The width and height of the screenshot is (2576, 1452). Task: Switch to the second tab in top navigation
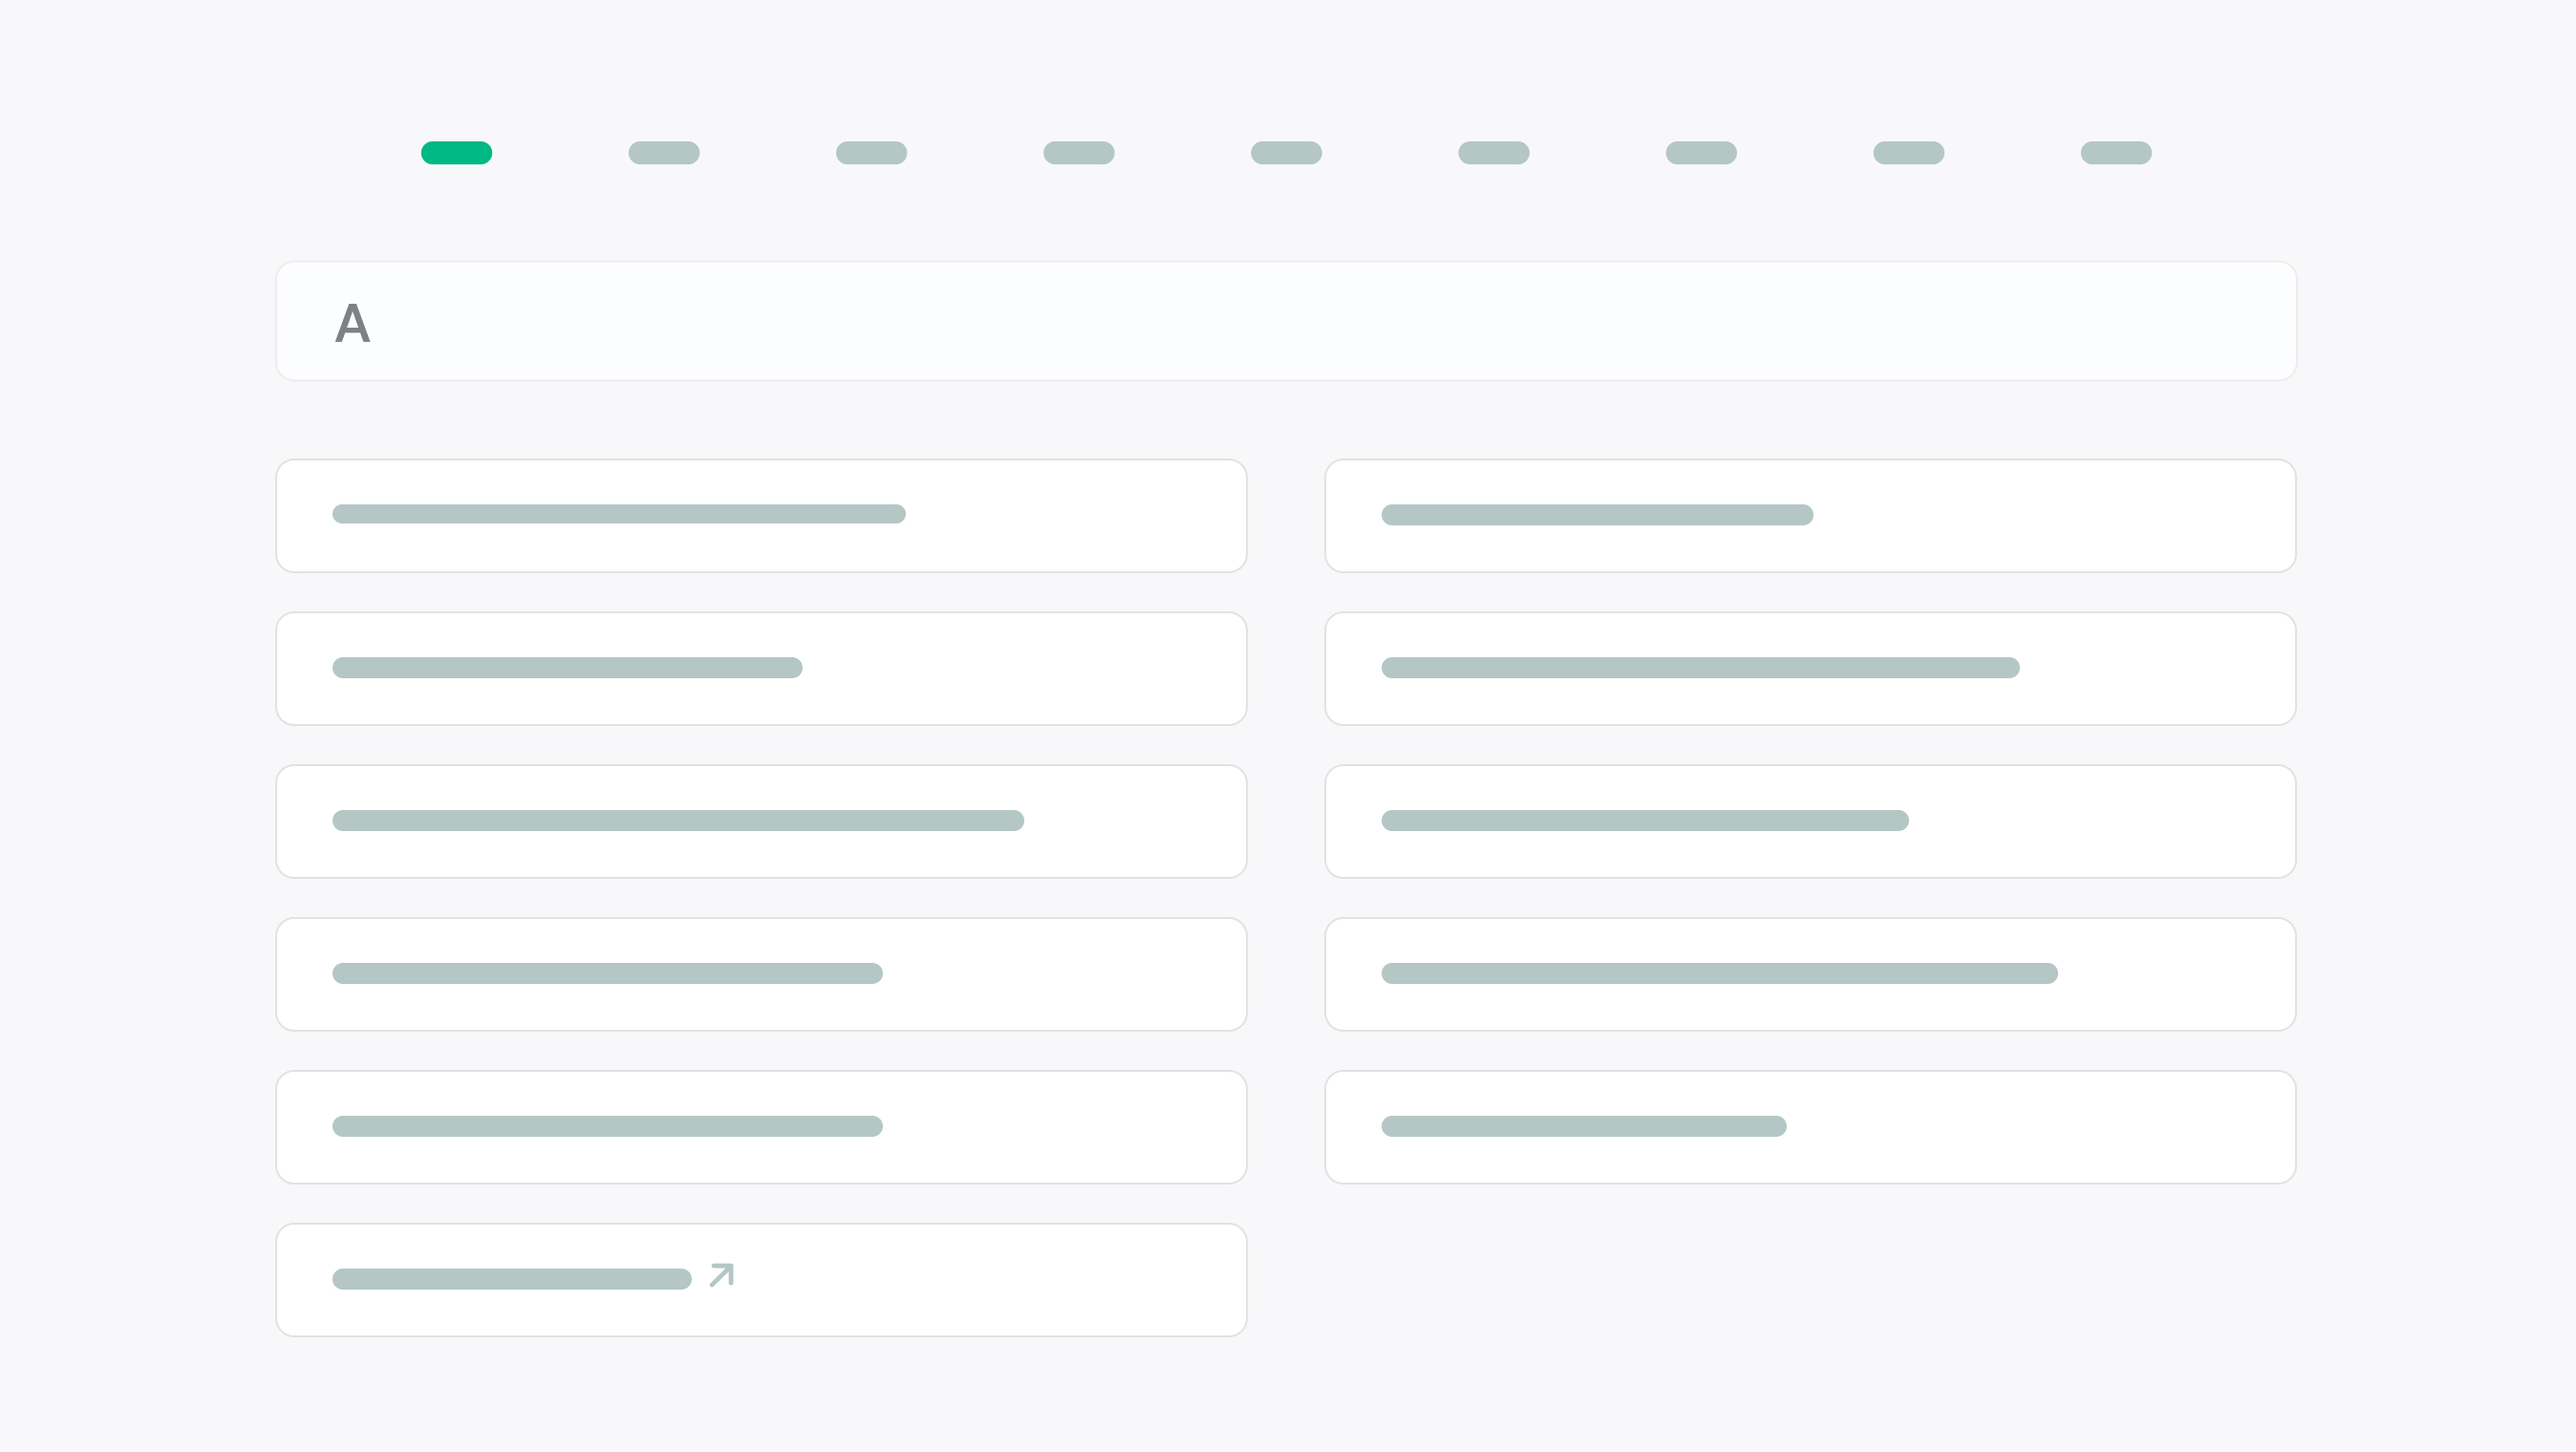664,153
